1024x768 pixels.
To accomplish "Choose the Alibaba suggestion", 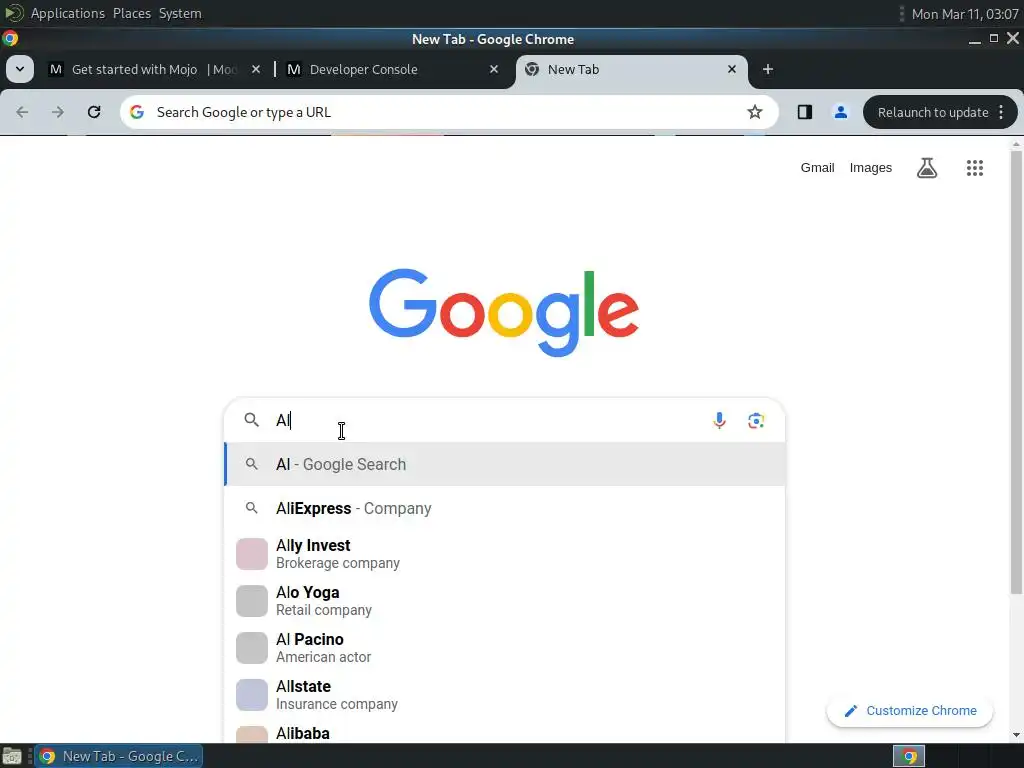I will 505,732.
